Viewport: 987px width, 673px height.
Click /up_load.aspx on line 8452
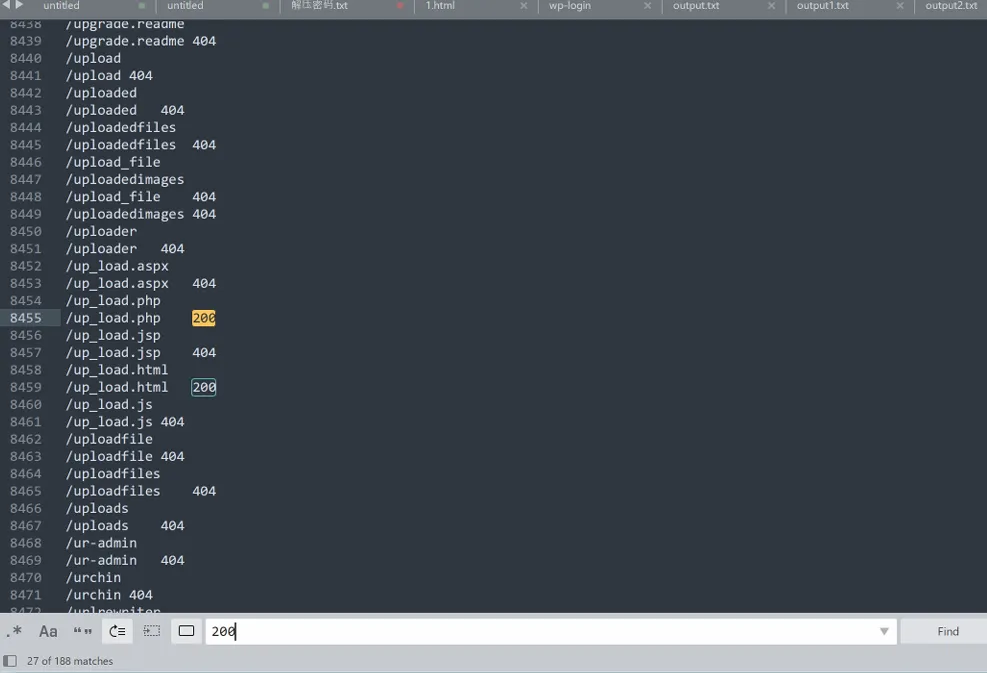pos(117,266)
